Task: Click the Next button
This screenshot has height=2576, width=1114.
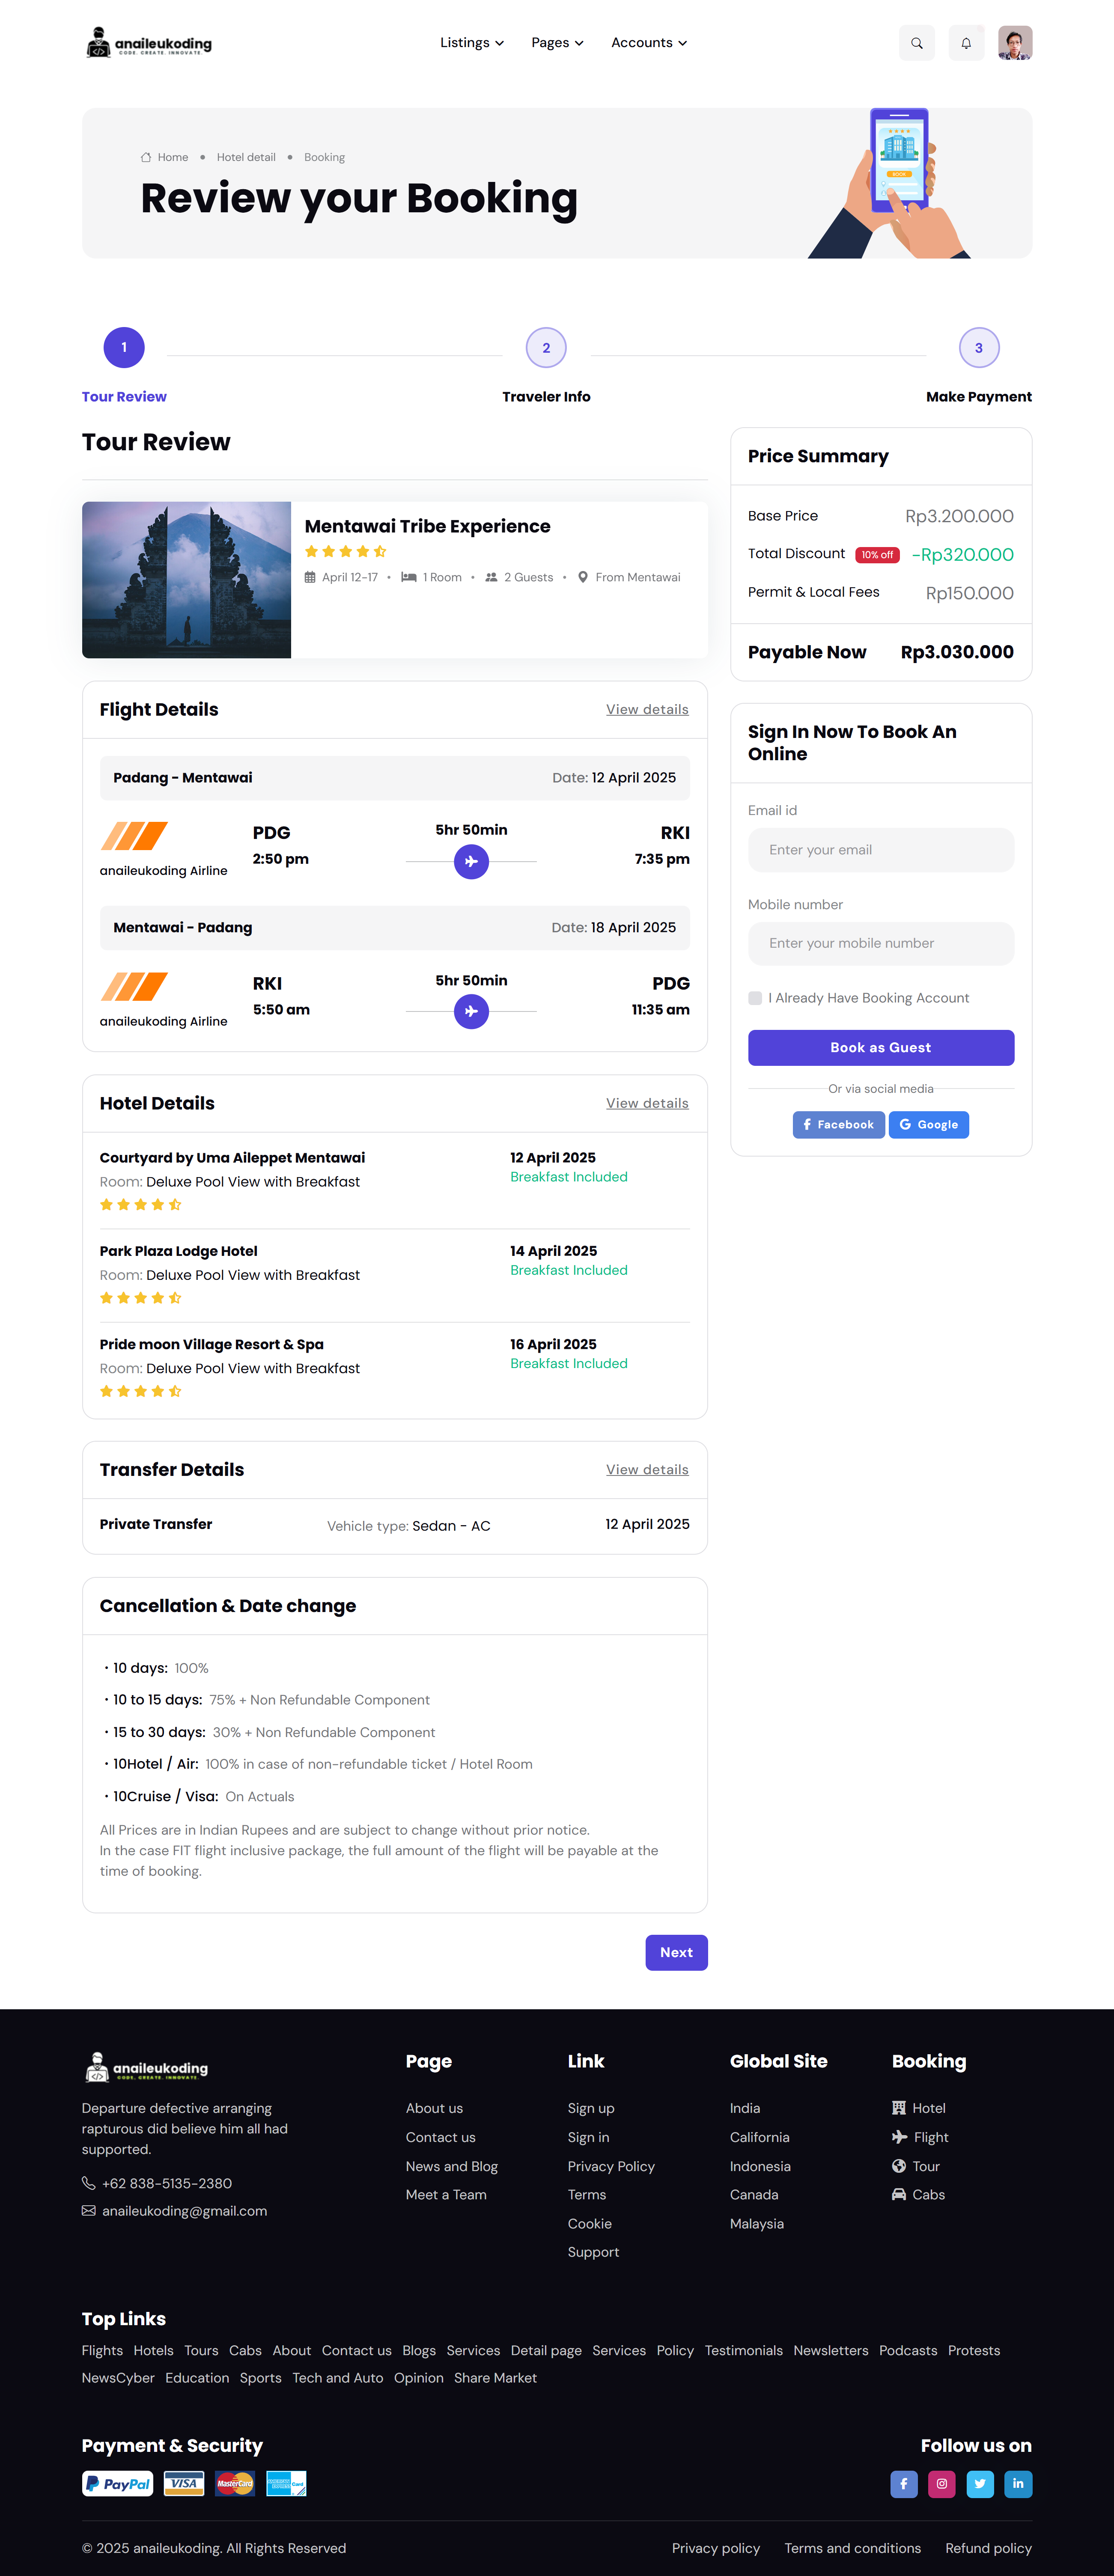Action: click(x=676, y=1952)
